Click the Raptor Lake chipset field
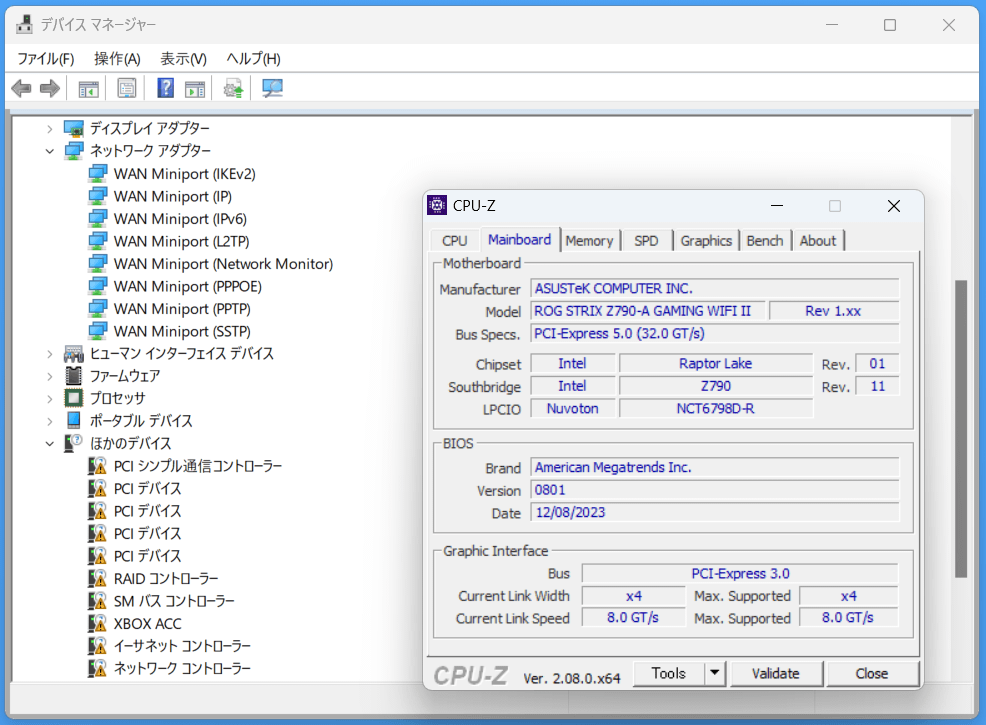The height and width of the screenshot is (725, 986). 716,363
